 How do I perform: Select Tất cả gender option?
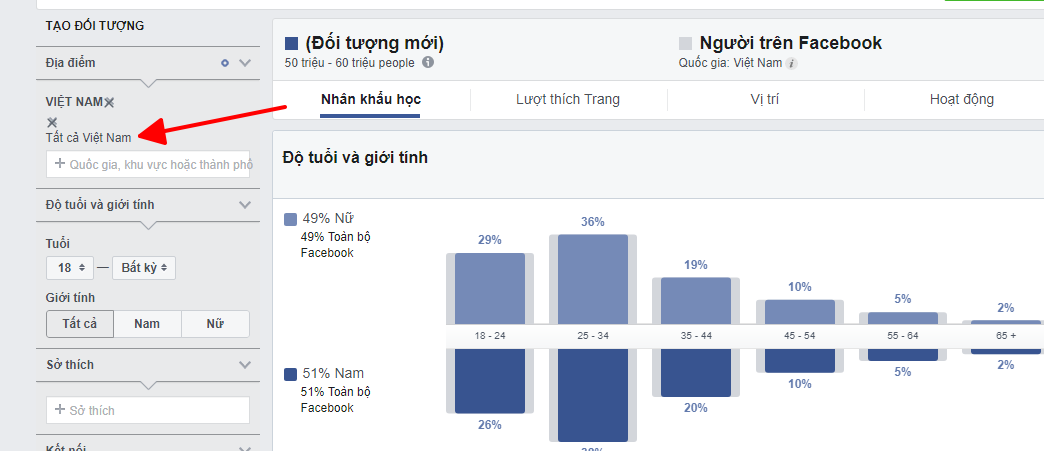coord(80,324)
